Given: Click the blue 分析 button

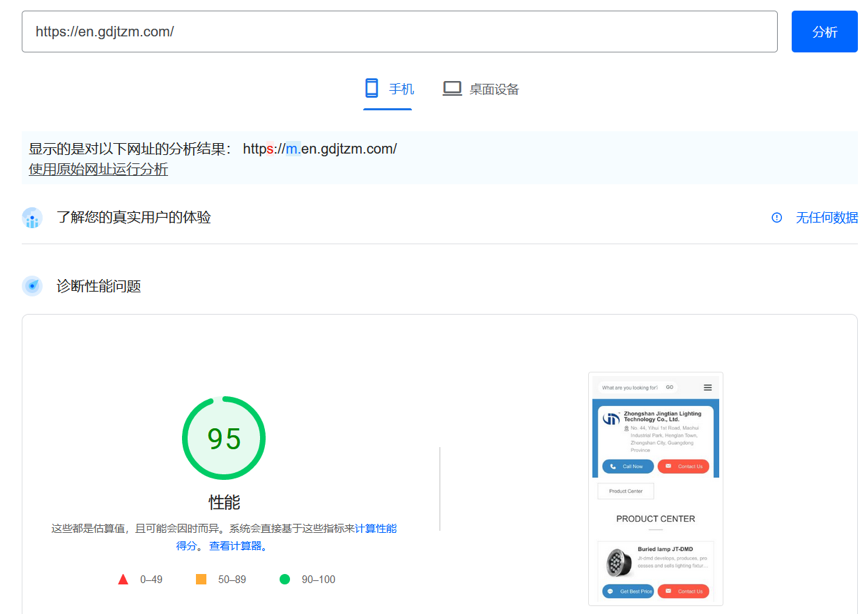Looking at the screenshot, I should pos(824,31).
